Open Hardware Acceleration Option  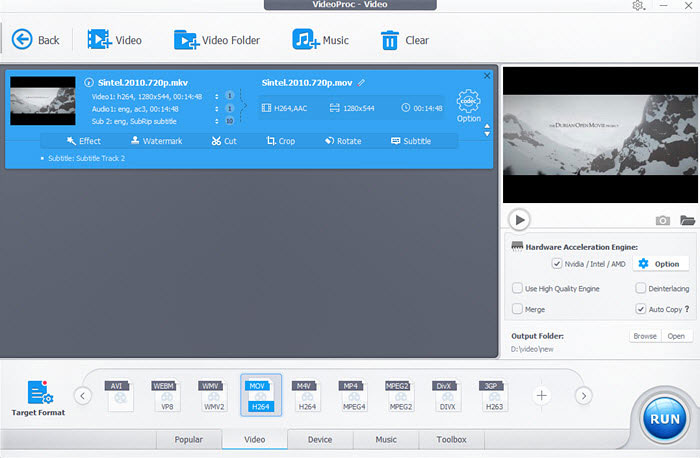(659, 264)
